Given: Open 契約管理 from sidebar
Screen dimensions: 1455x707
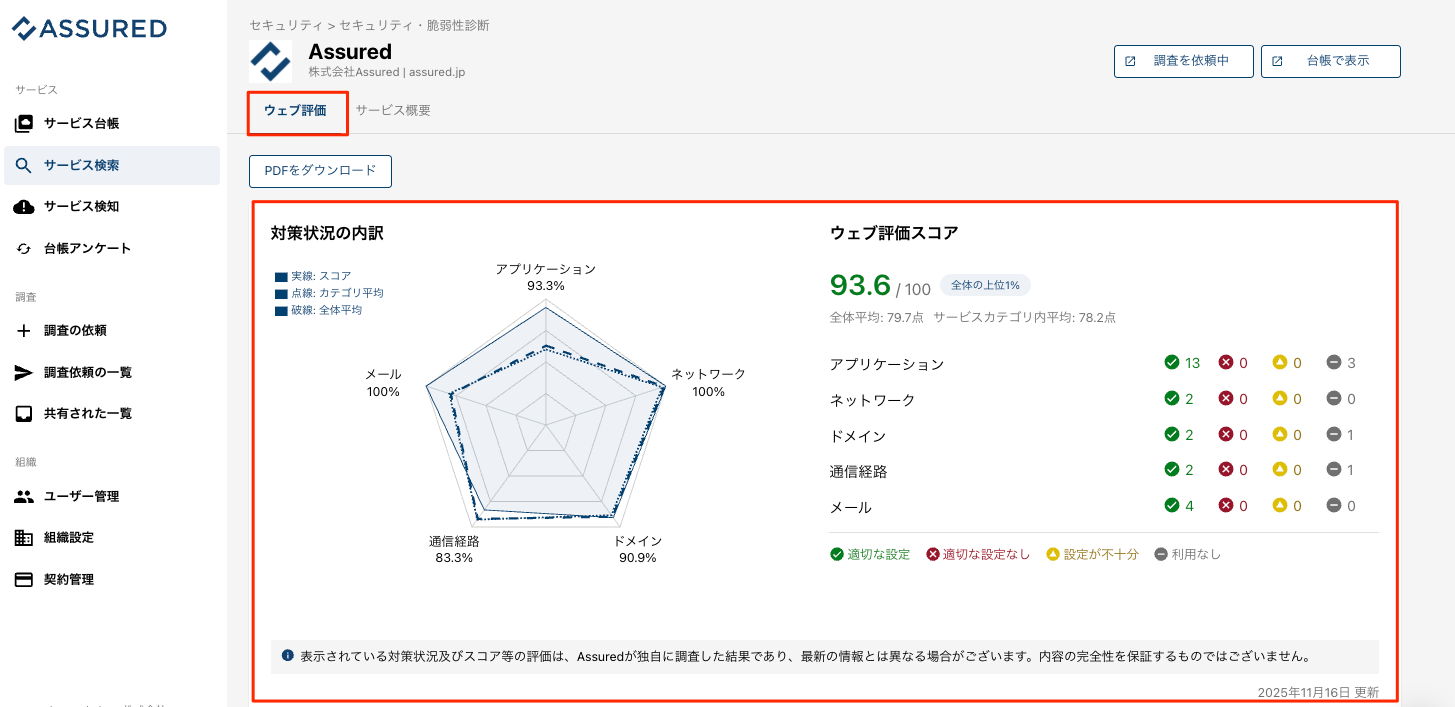Looking at the screenshot, I should 112,580.
